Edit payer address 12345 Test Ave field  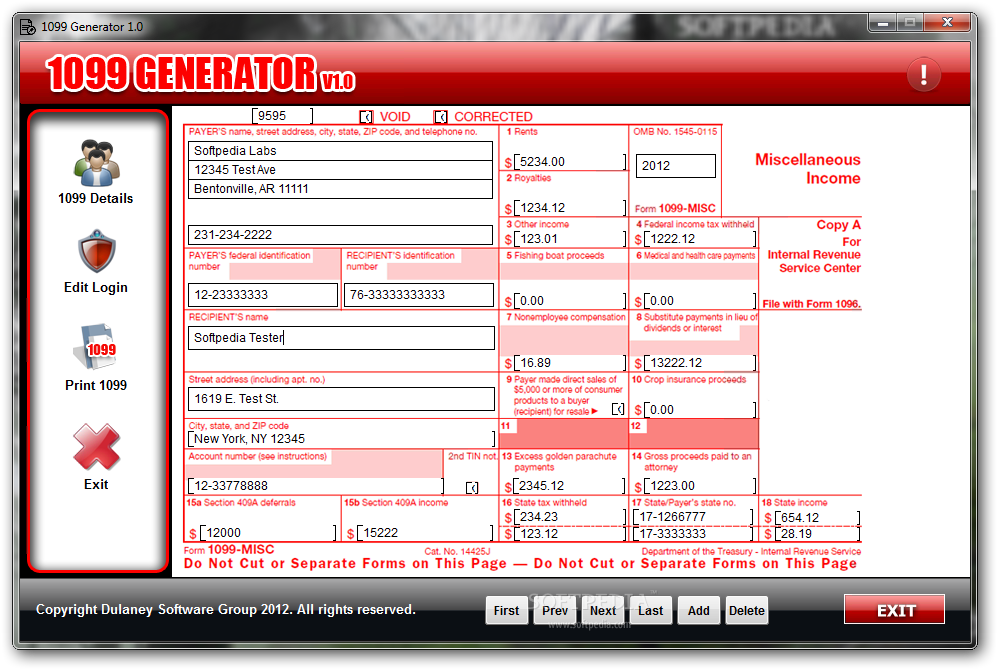(x=341, y=170)
